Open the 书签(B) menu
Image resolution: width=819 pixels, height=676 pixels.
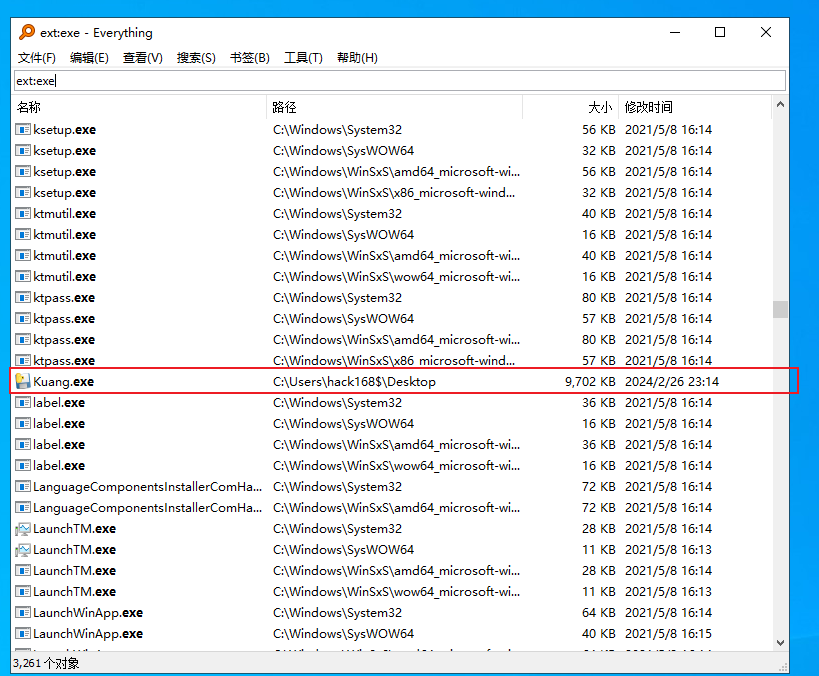pyautogui.click(x=250, y=57)
